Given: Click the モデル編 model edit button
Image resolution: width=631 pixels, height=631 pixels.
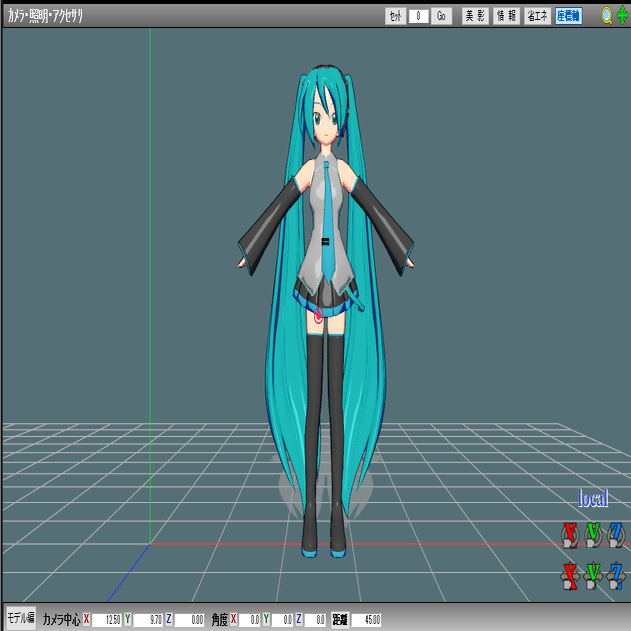Looking at the screenshot, I should (x=21, y=618).
